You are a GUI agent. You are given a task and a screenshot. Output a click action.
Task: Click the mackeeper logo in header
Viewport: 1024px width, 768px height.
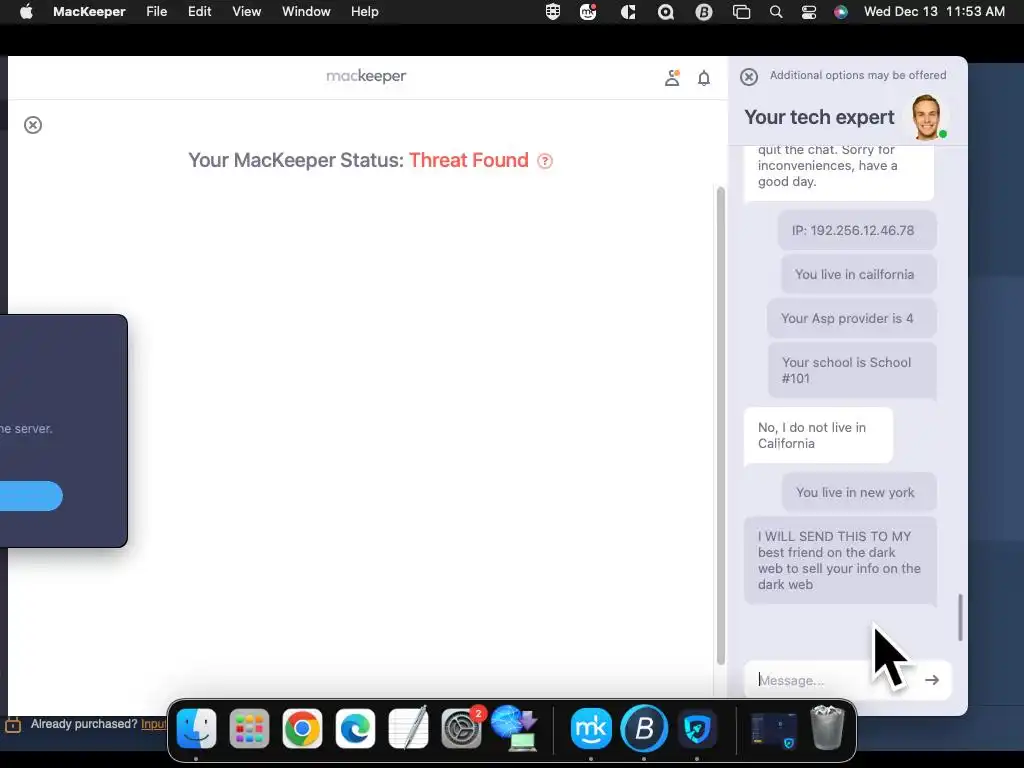point(366,76)
